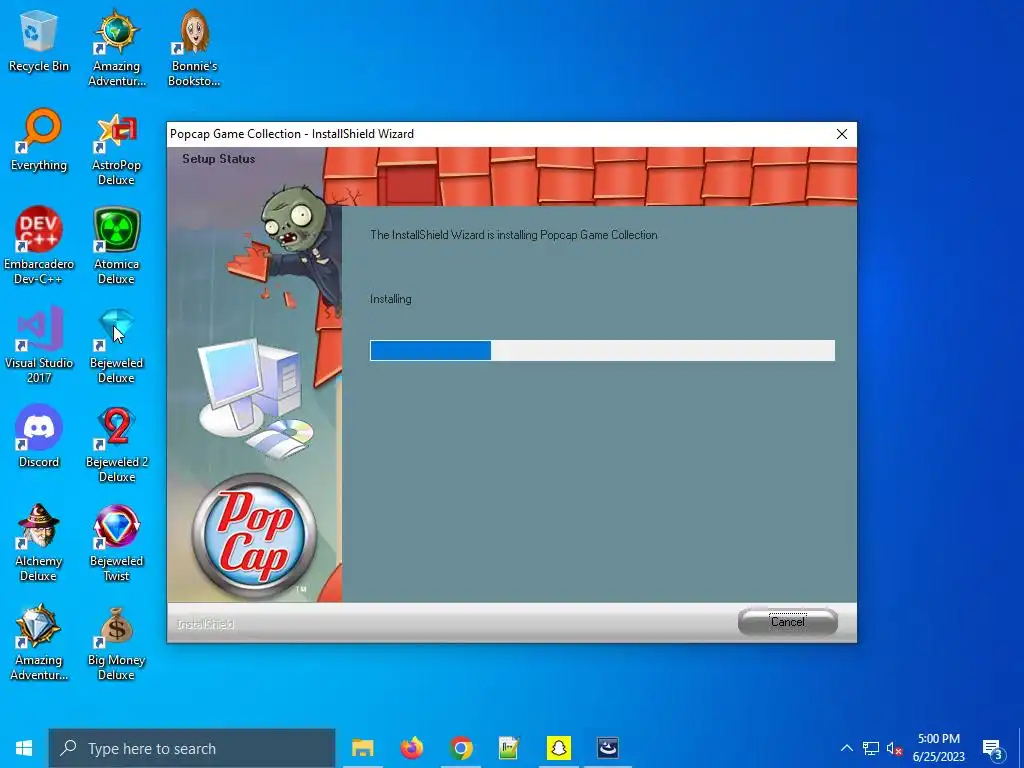Close the InstallShield Wizard window
This screenshot has width=1024, height=768.
point(842,134)
